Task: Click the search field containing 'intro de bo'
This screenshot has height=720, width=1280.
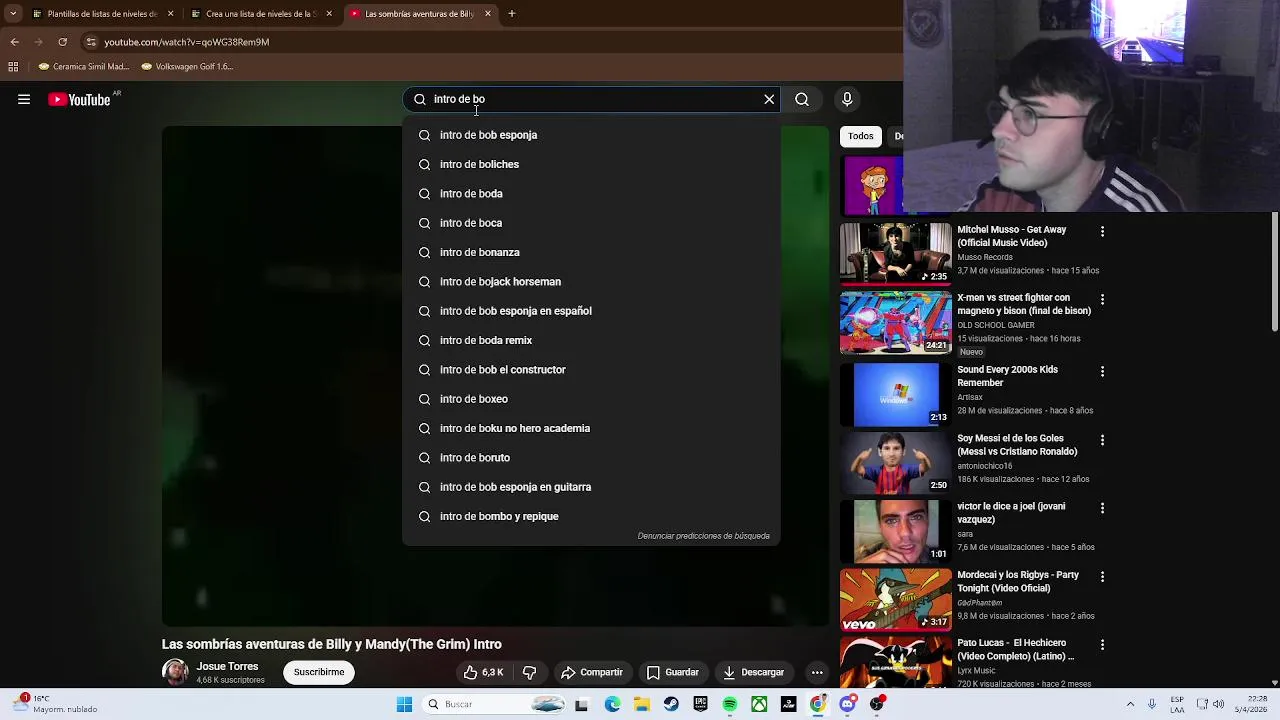Action: pyautogui.click(x=590, y=99)
